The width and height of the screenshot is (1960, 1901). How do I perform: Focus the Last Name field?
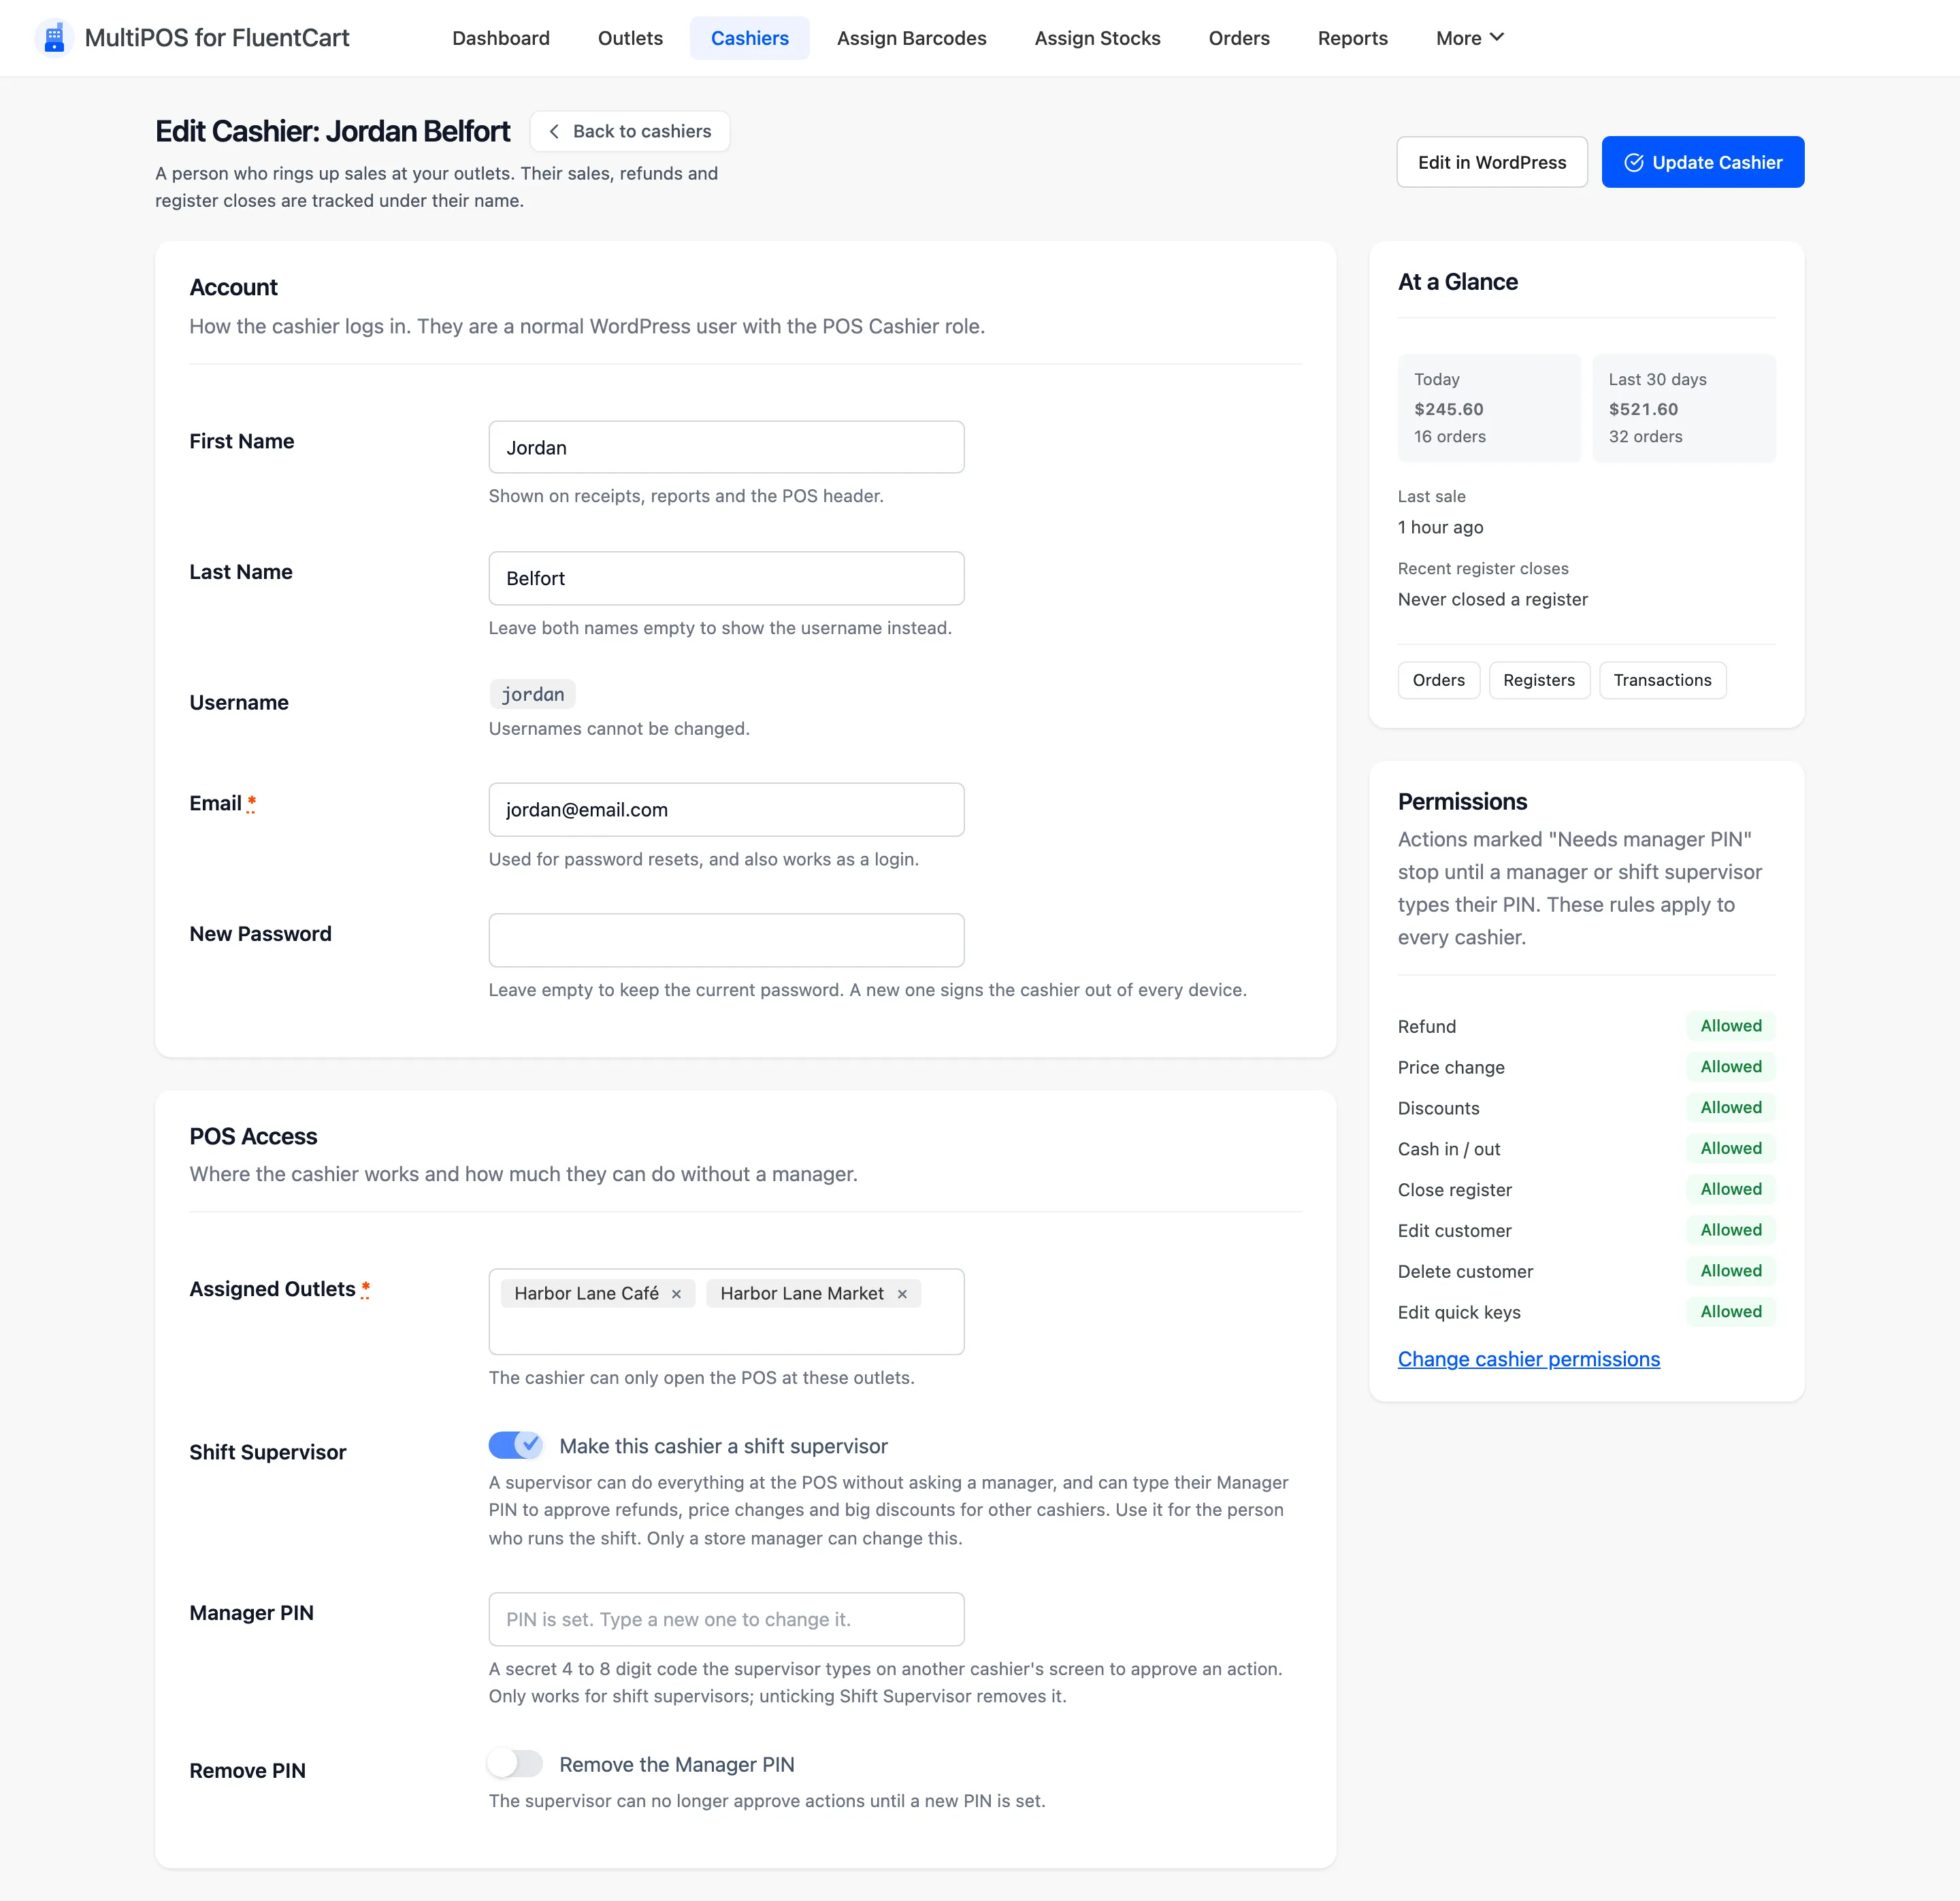[x=727, y=578]
